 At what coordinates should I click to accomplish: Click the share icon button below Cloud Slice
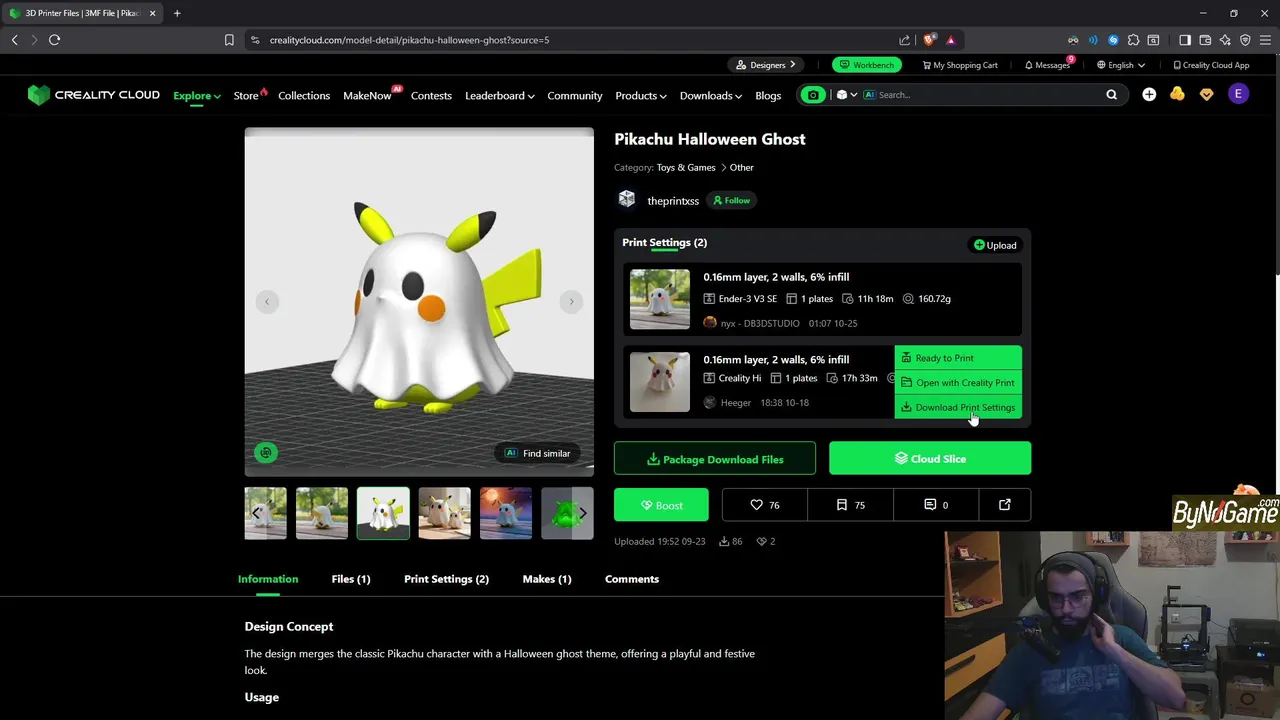tap(1005, 505)
